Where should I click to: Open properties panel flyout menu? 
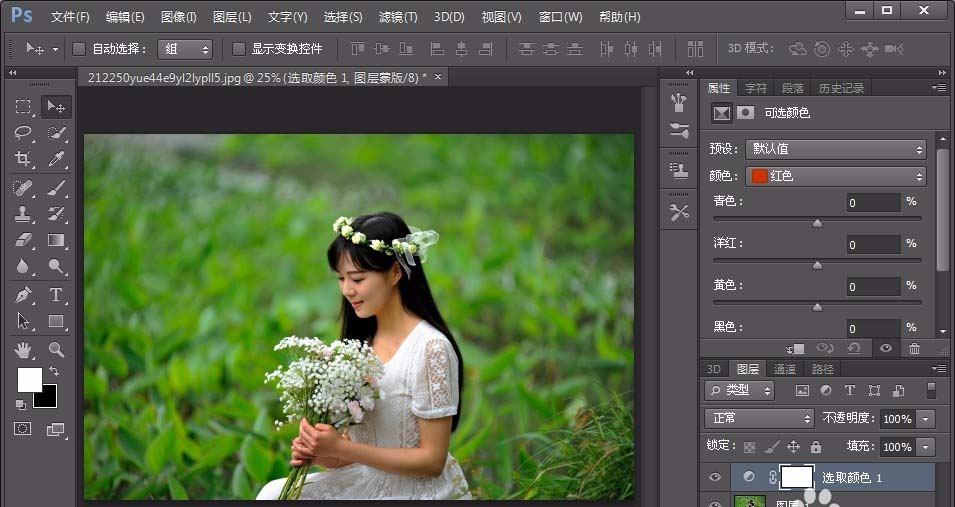pos(939,88)
